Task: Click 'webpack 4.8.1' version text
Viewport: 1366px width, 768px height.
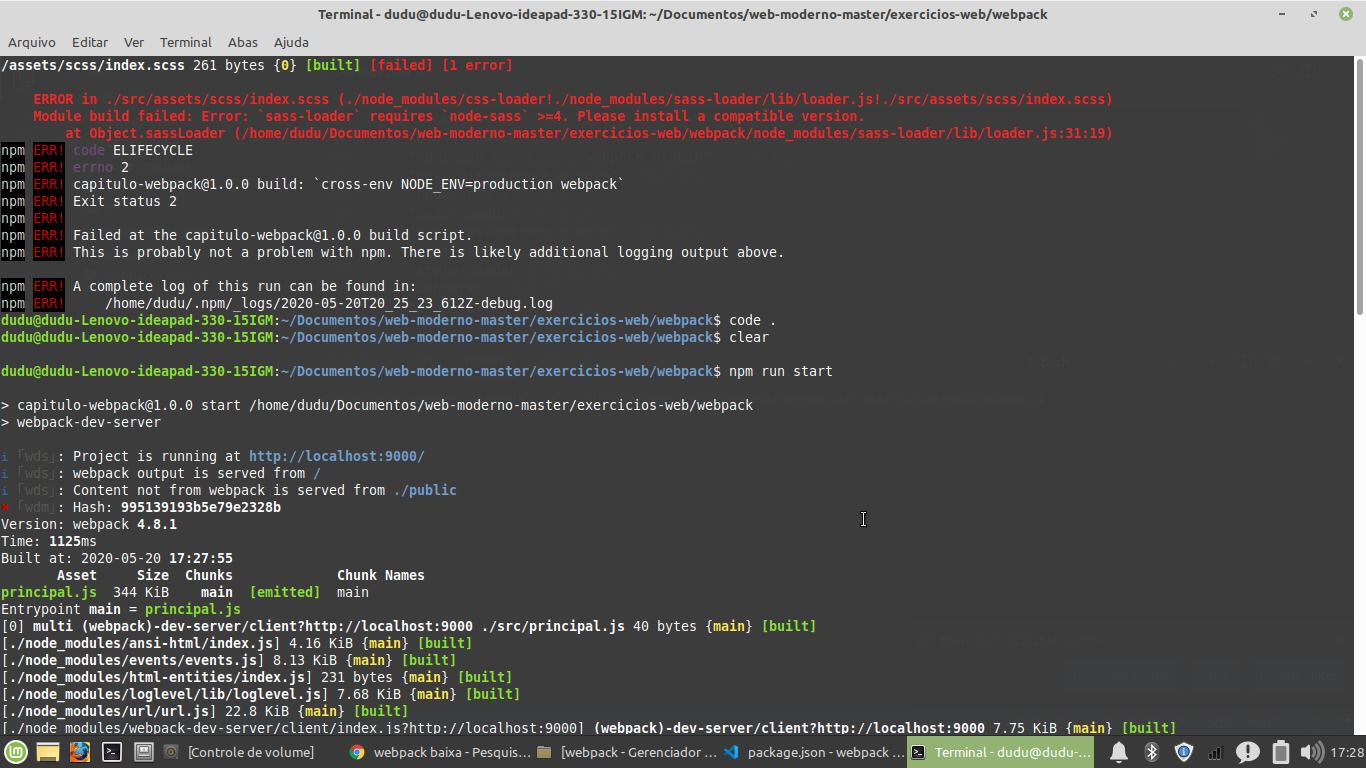Action: [x=125, y=524]
